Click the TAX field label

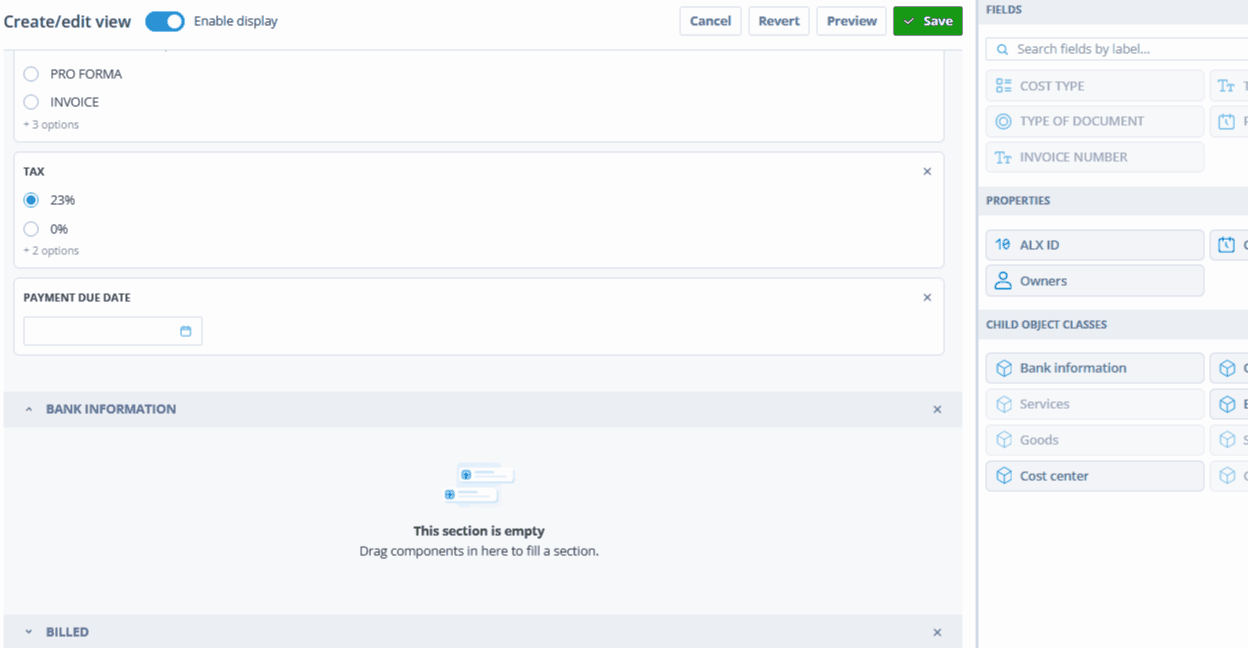(34, 172)
